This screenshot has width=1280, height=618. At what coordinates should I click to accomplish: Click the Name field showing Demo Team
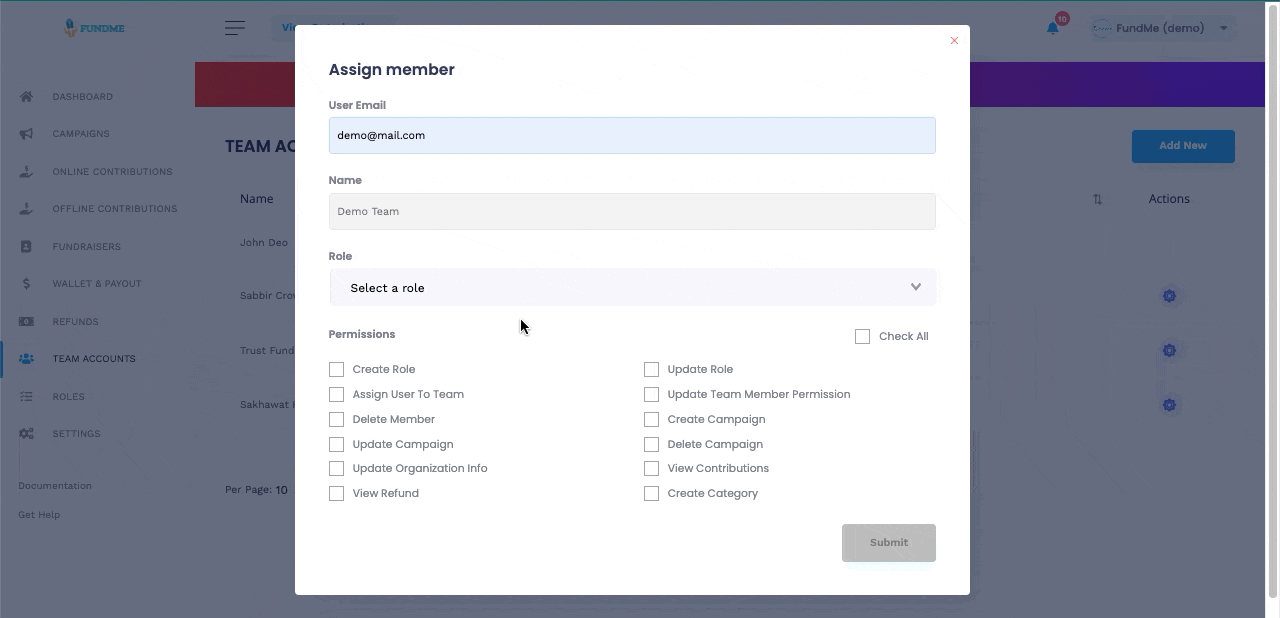tap(632, 211)
